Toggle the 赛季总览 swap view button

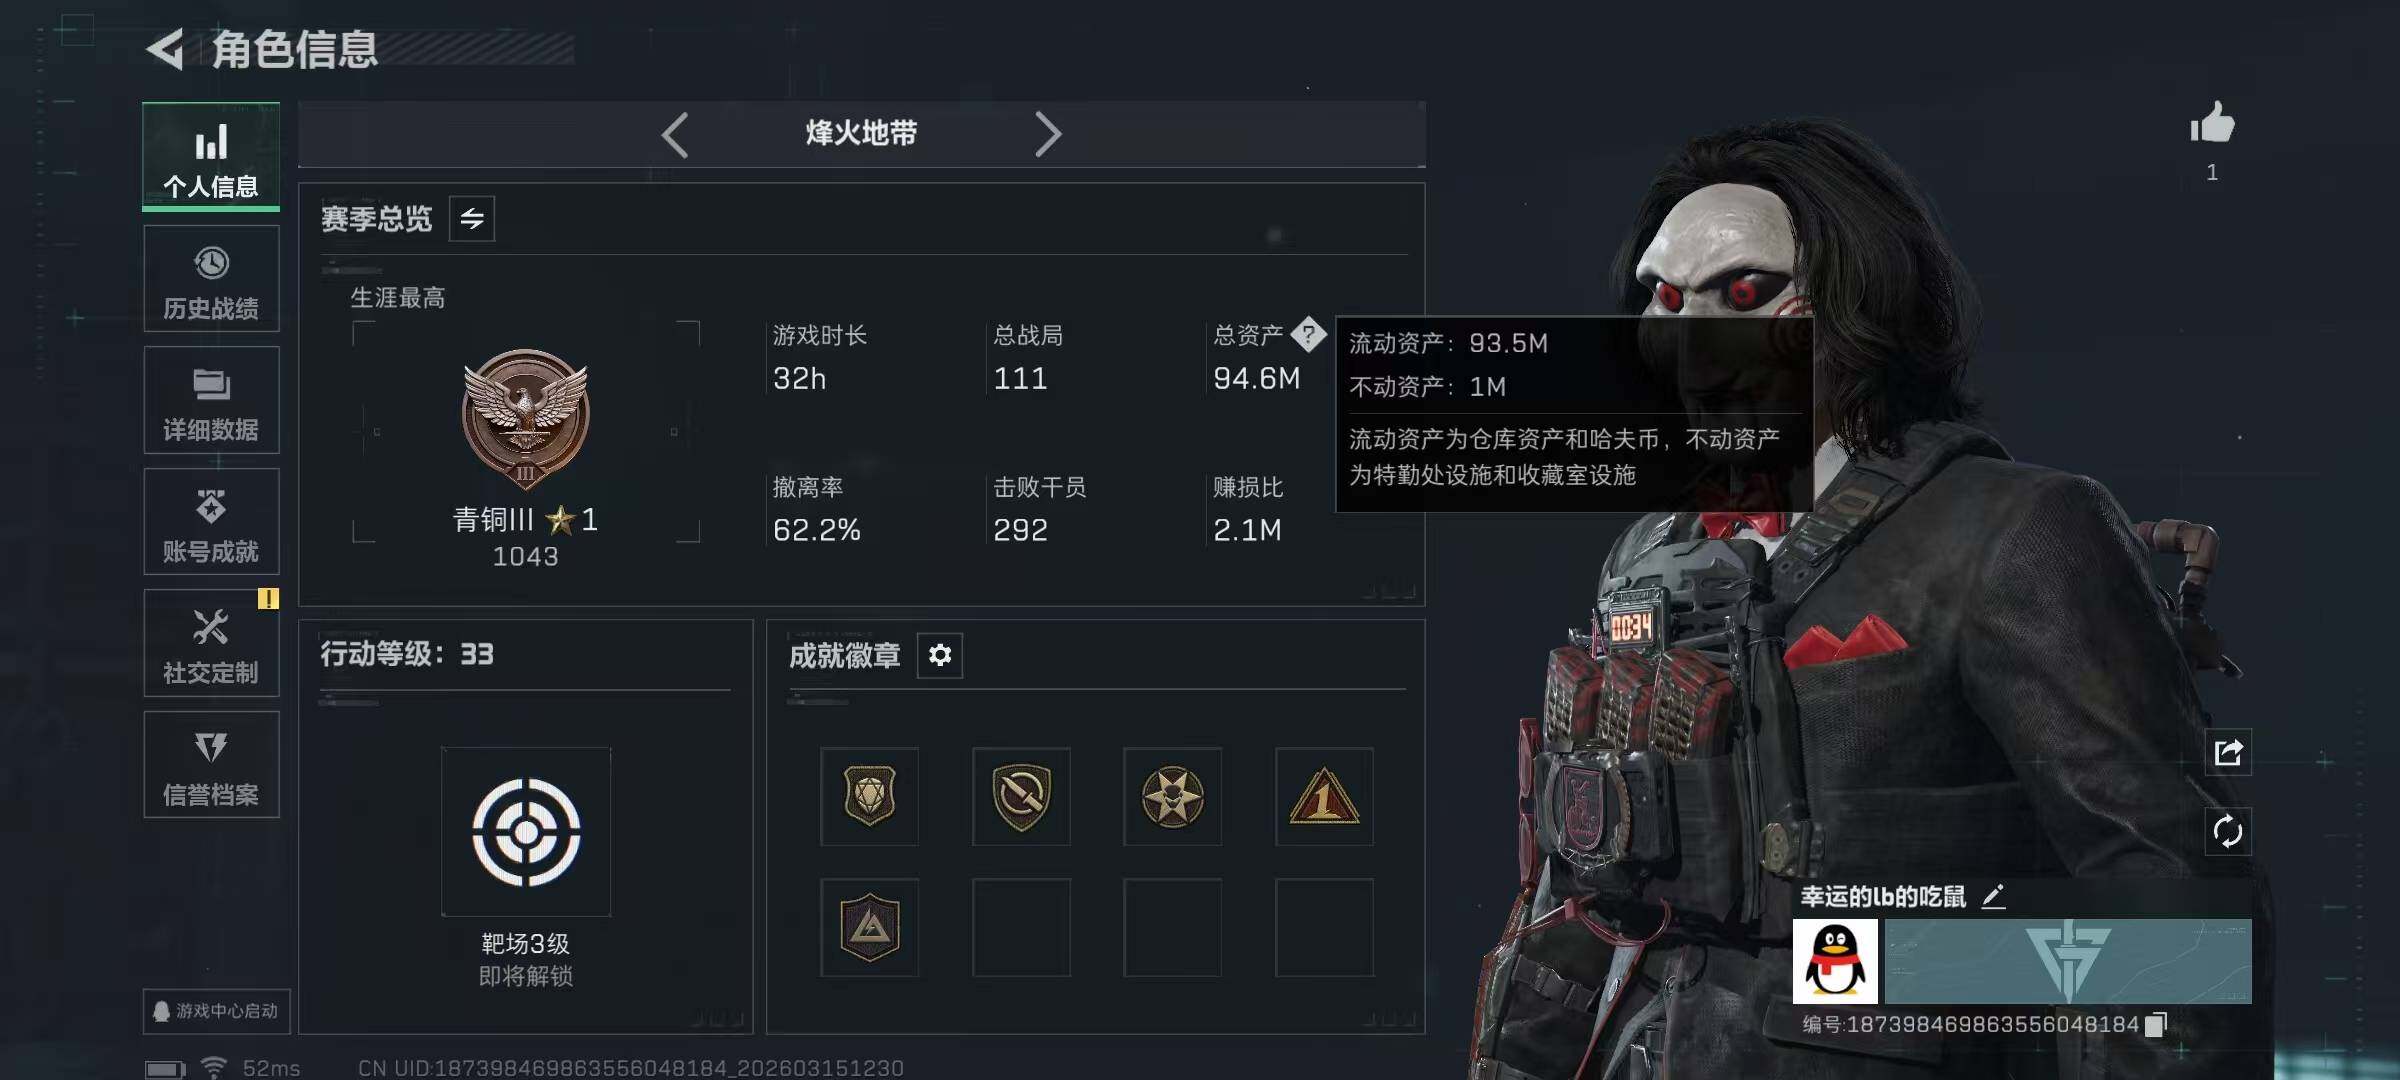coord(472,218)
